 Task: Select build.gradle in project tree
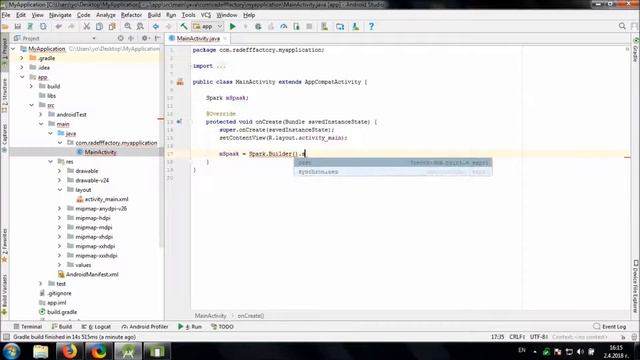62,312
